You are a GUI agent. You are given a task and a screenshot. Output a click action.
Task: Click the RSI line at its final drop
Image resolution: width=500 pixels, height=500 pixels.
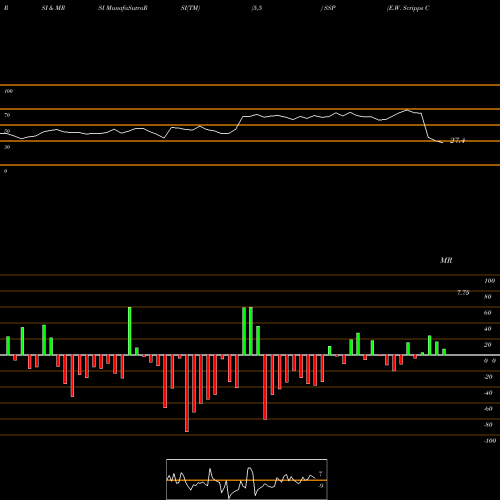[x=425, y=126]
